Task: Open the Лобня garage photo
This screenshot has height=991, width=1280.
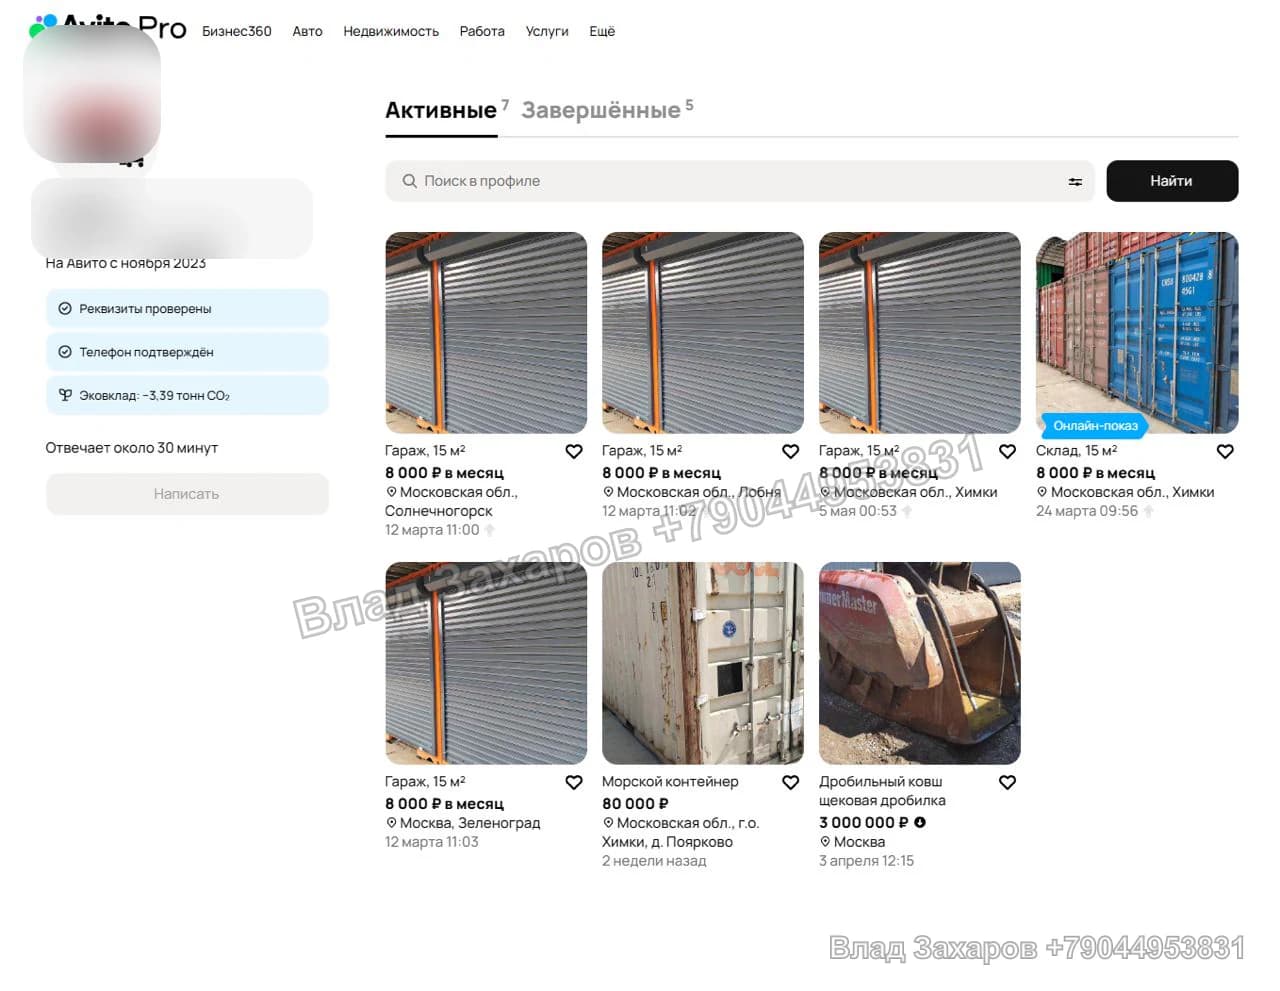Action: (703, 333)
